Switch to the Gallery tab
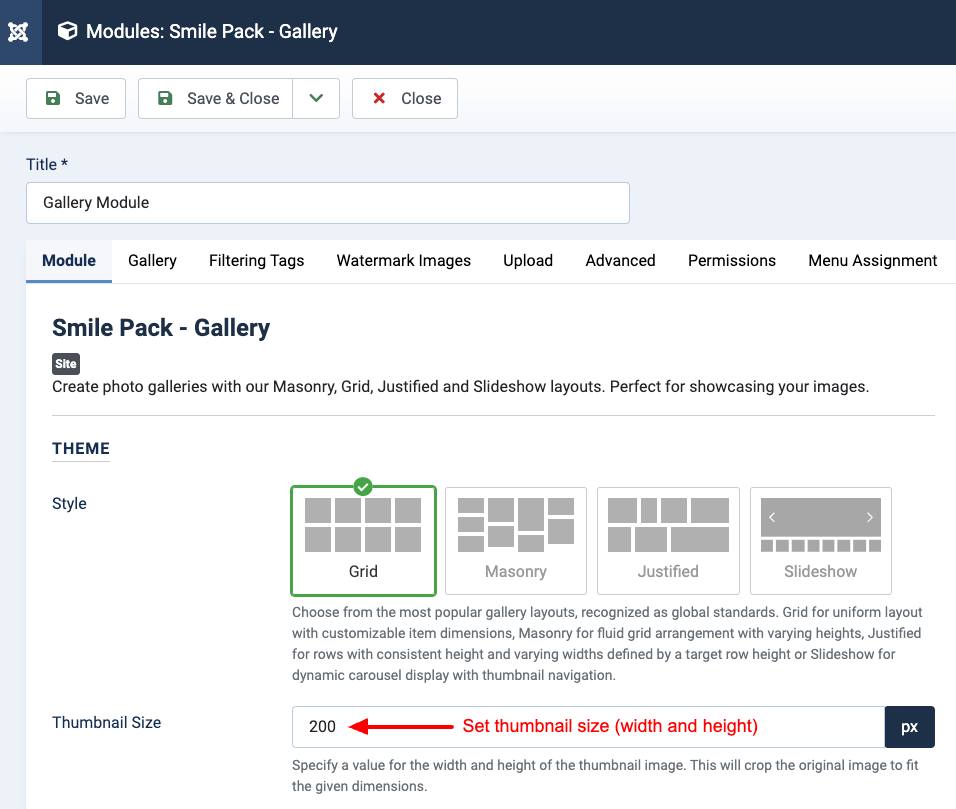 click(x=152, y=260)
